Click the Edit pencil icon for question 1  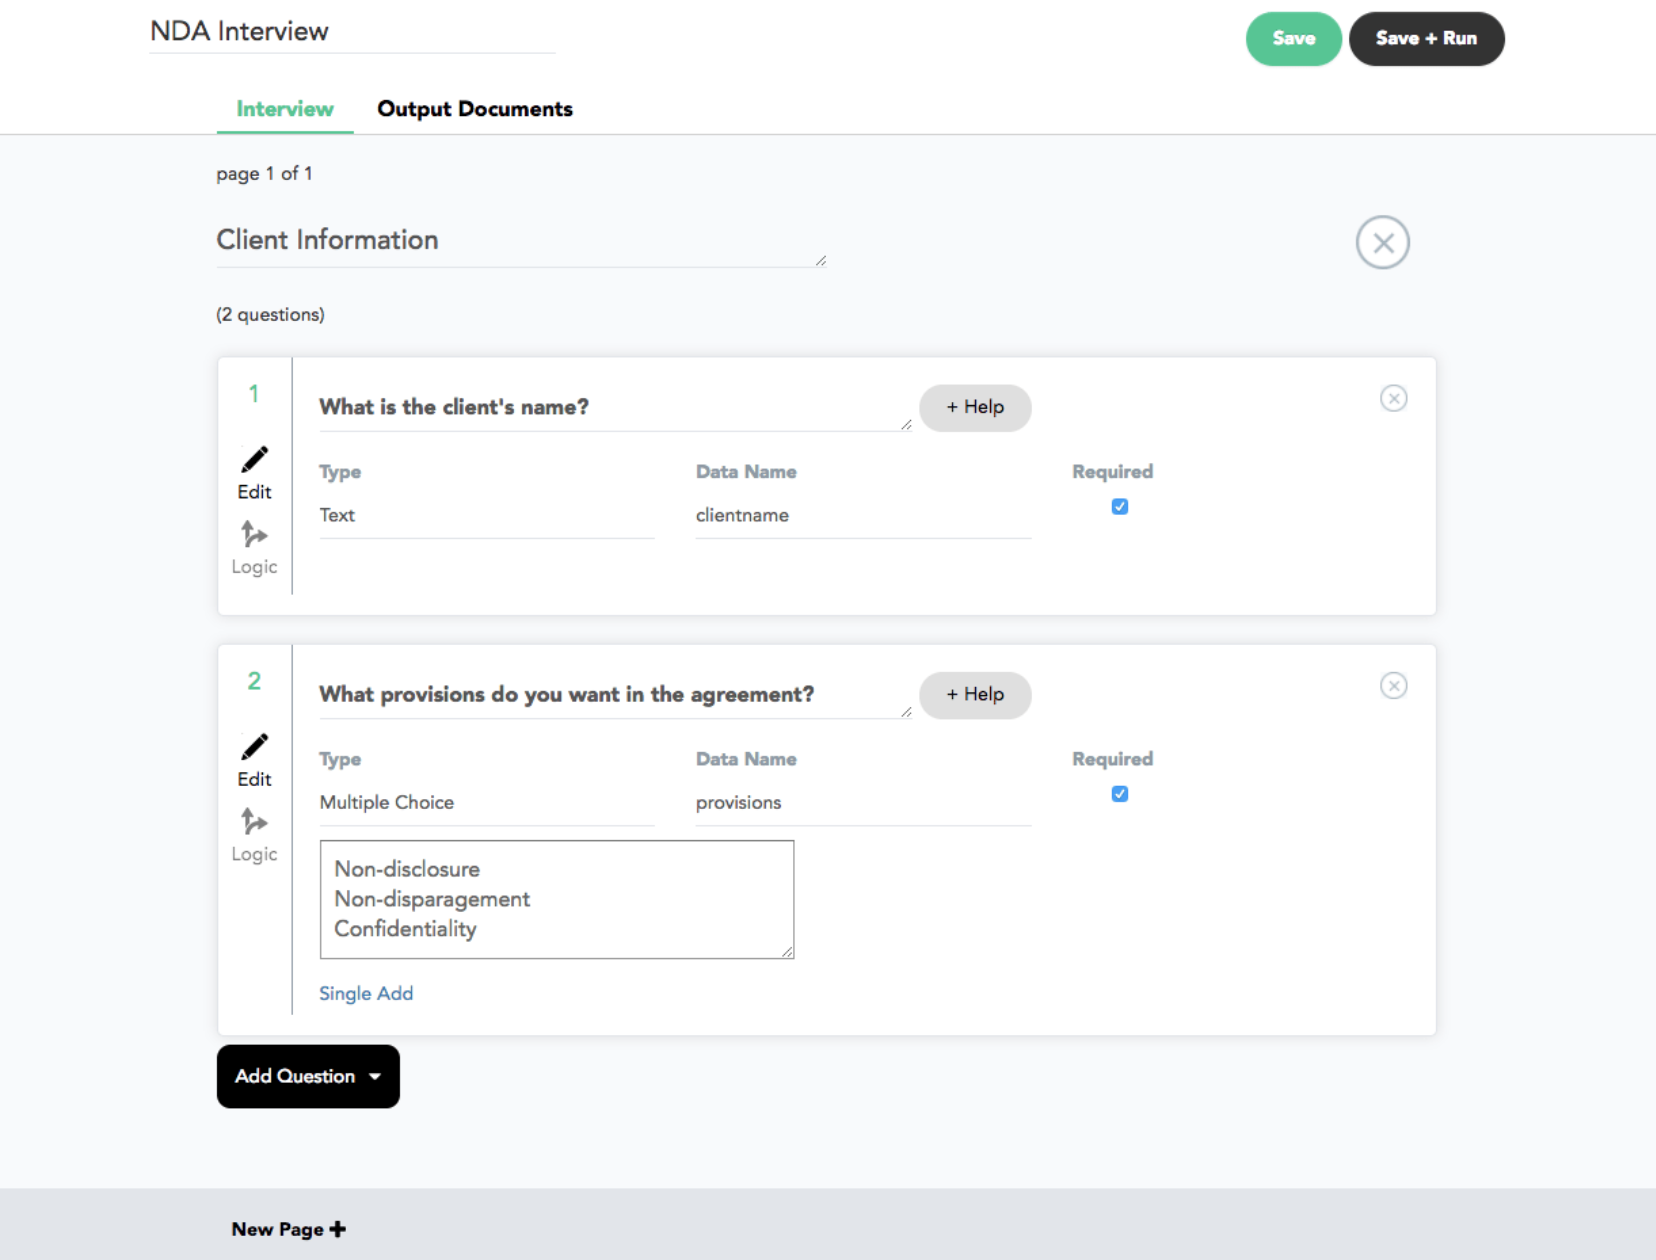254,460
